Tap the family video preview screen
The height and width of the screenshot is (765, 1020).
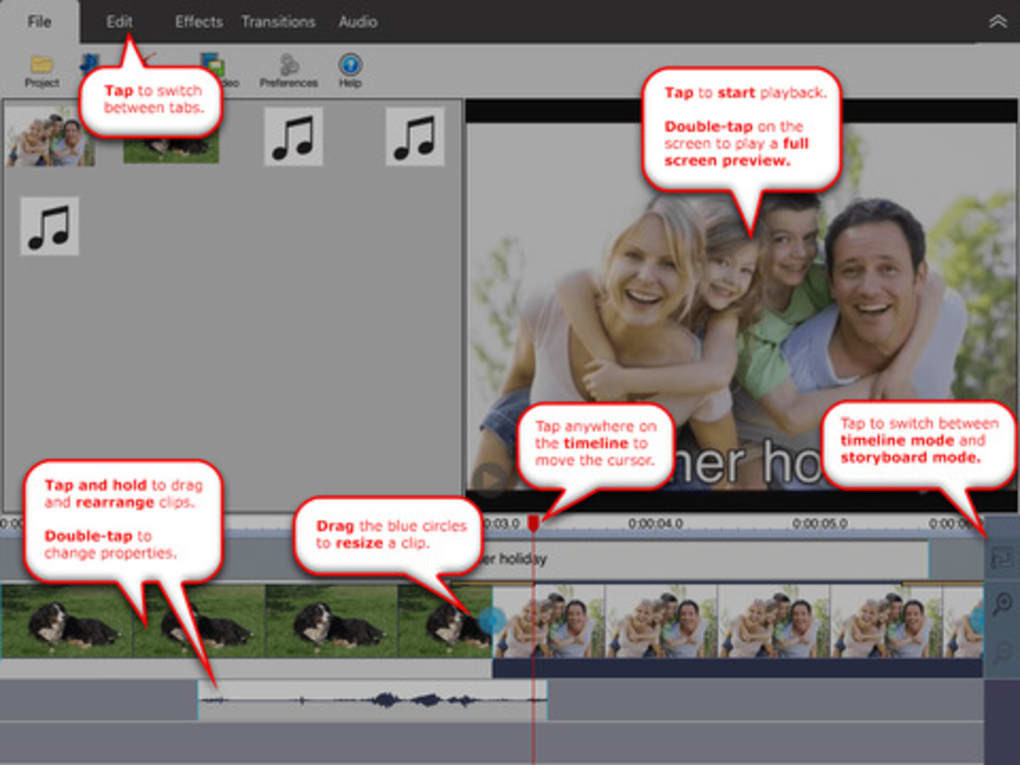pyautogui.click(x=742, y=306)
